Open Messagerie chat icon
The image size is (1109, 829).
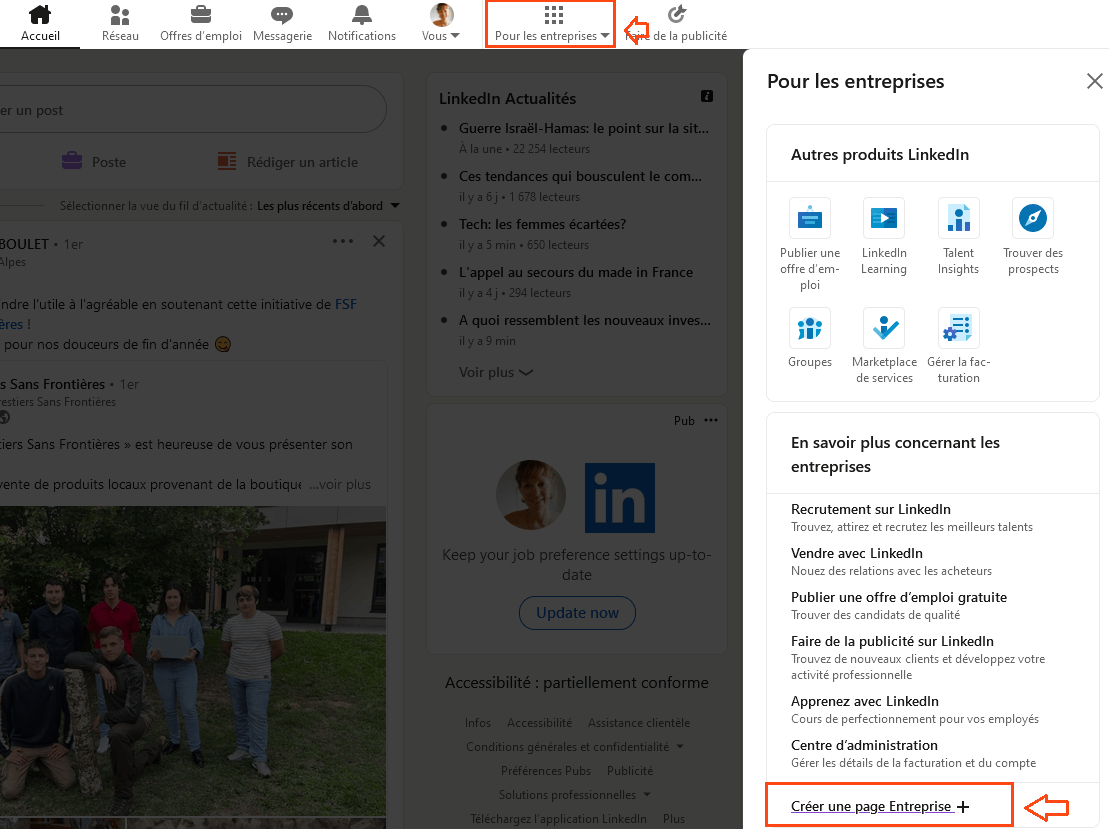282,14
